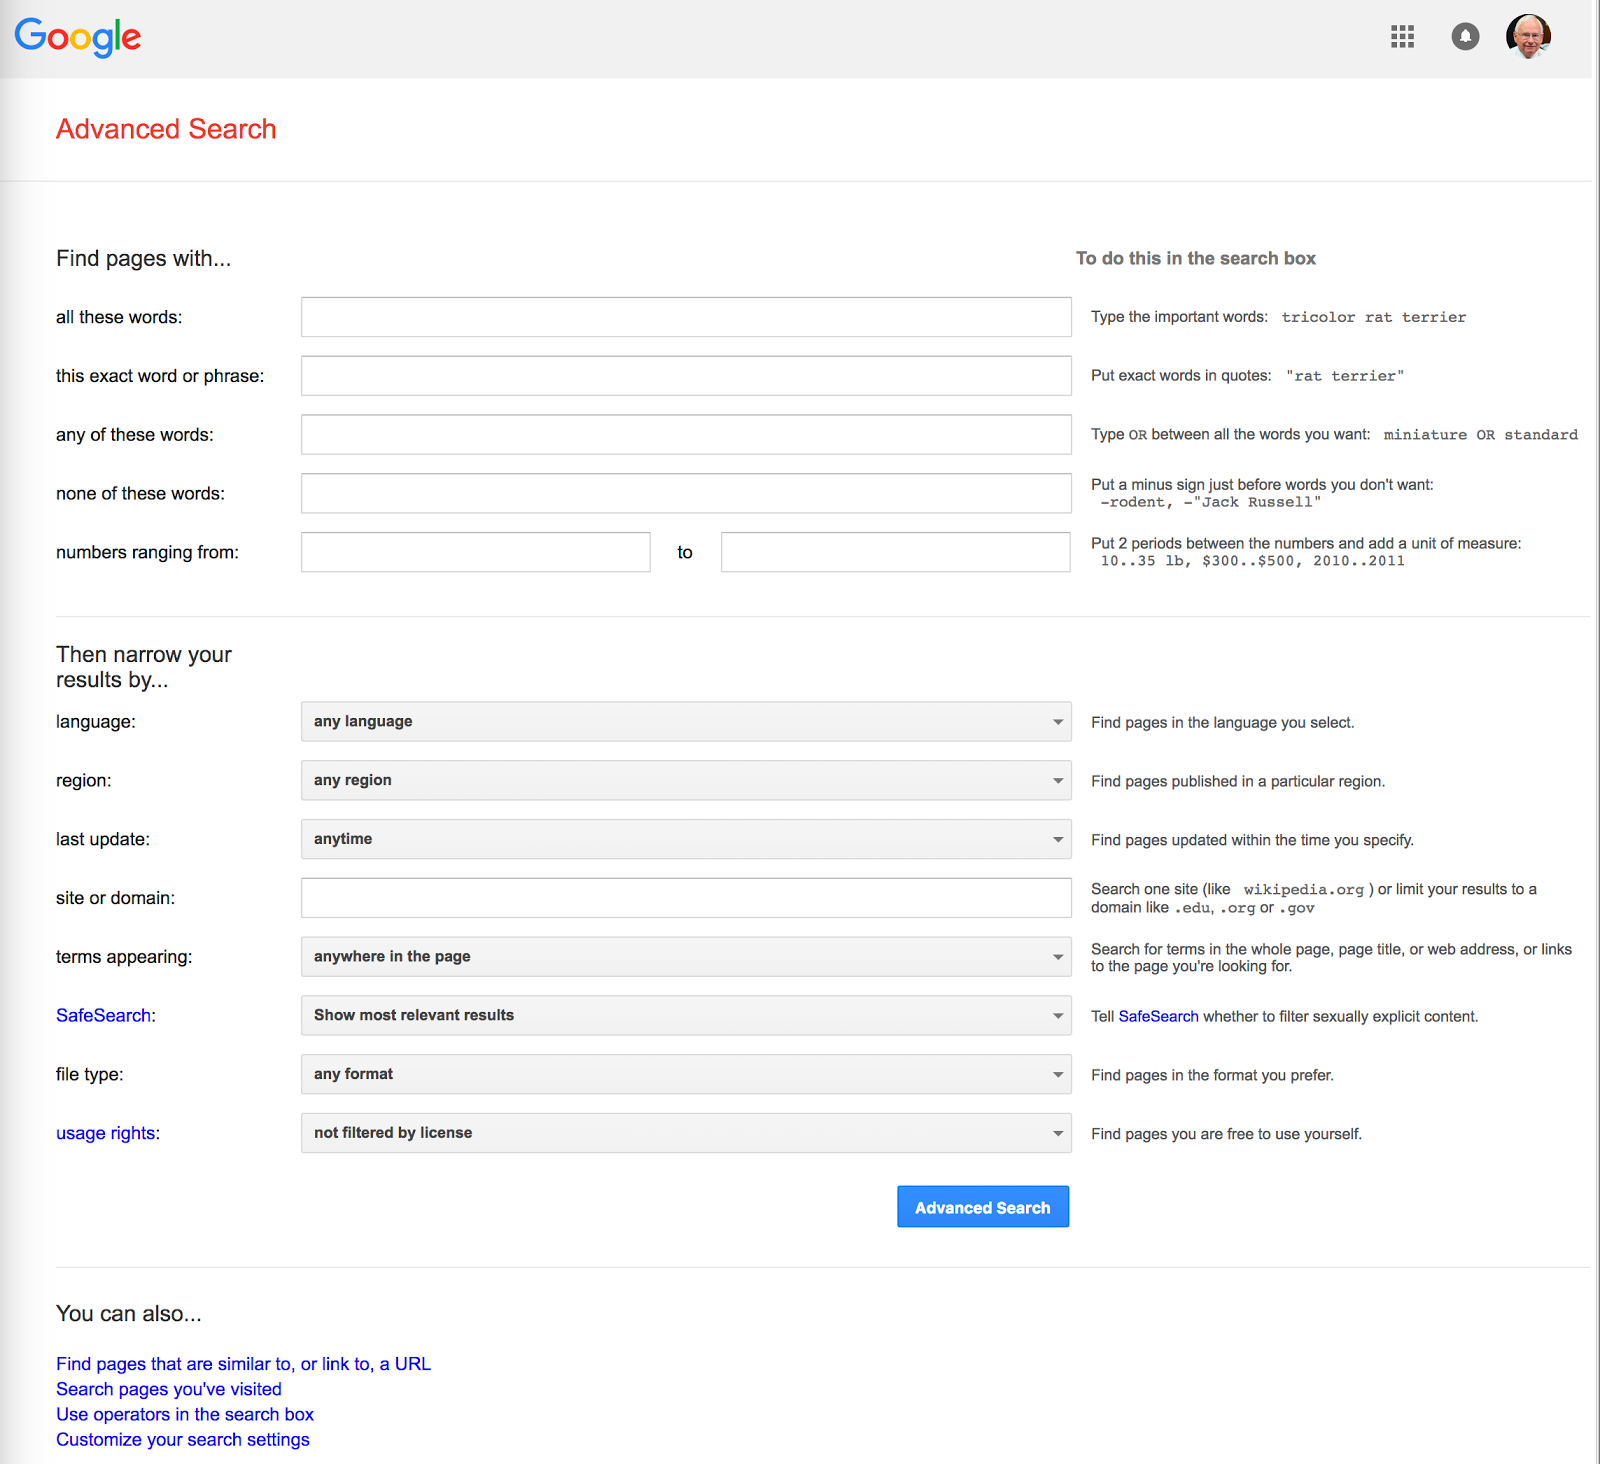The height and width of the screenshot is (1464, 1600).
Task: Expand the last update dropdown
Action: (685, 839)
